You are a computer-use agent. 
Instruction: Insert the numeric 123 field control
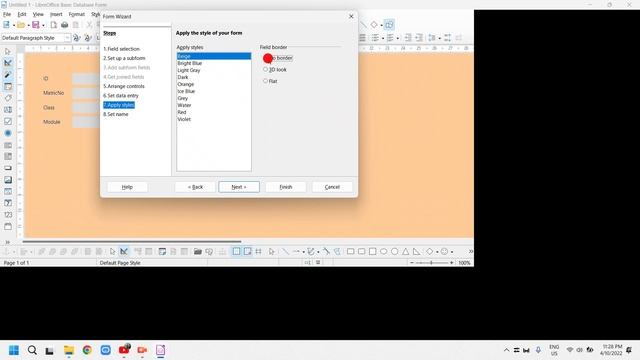point(8,214)
